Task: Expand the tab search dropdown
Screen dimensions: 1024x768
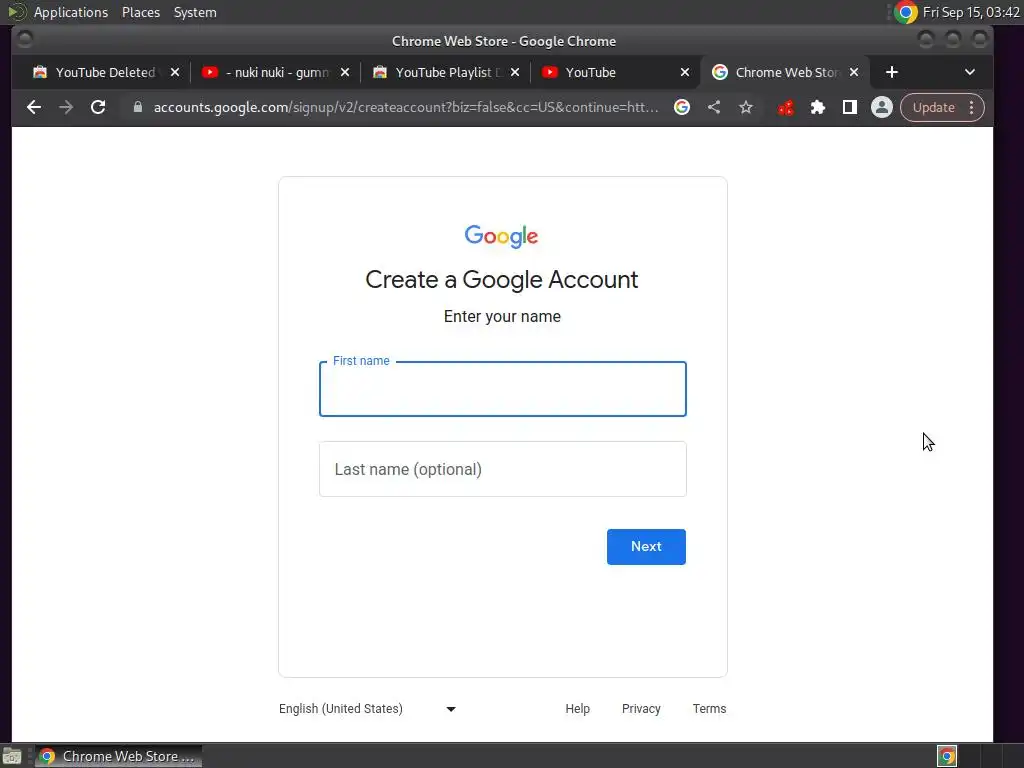Action: 970,72
